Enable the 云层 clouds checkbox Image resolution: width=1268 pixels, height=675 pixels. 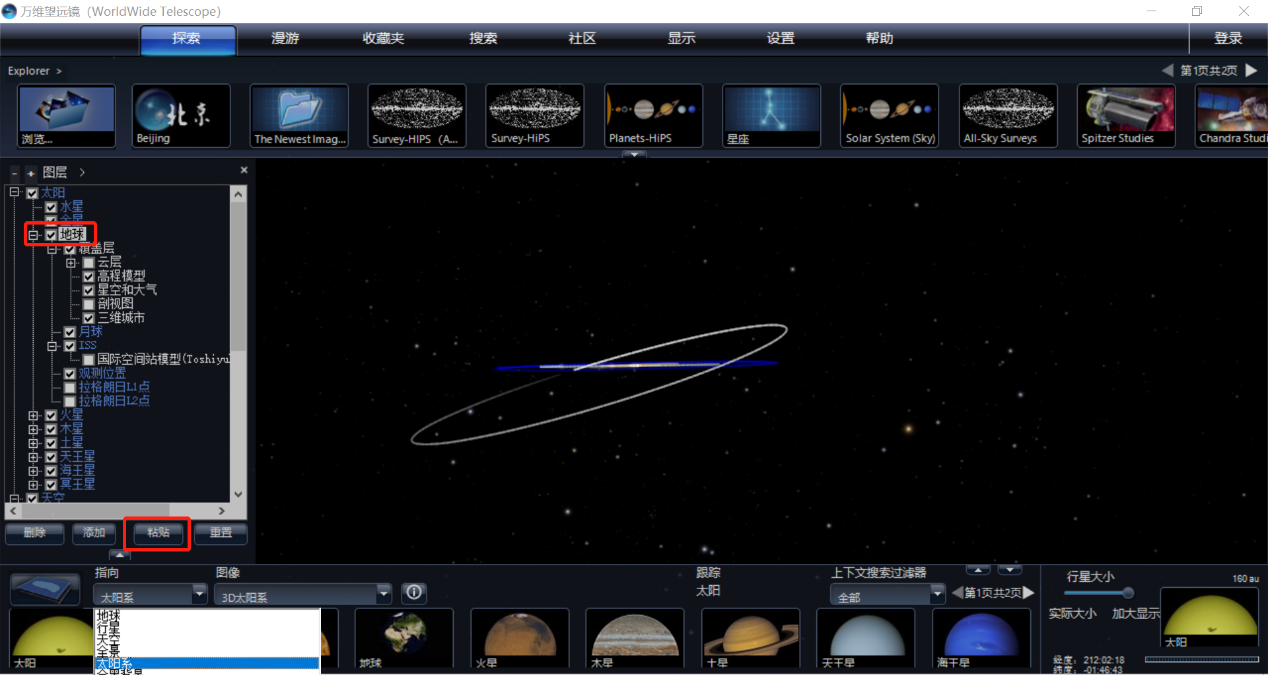89,262
